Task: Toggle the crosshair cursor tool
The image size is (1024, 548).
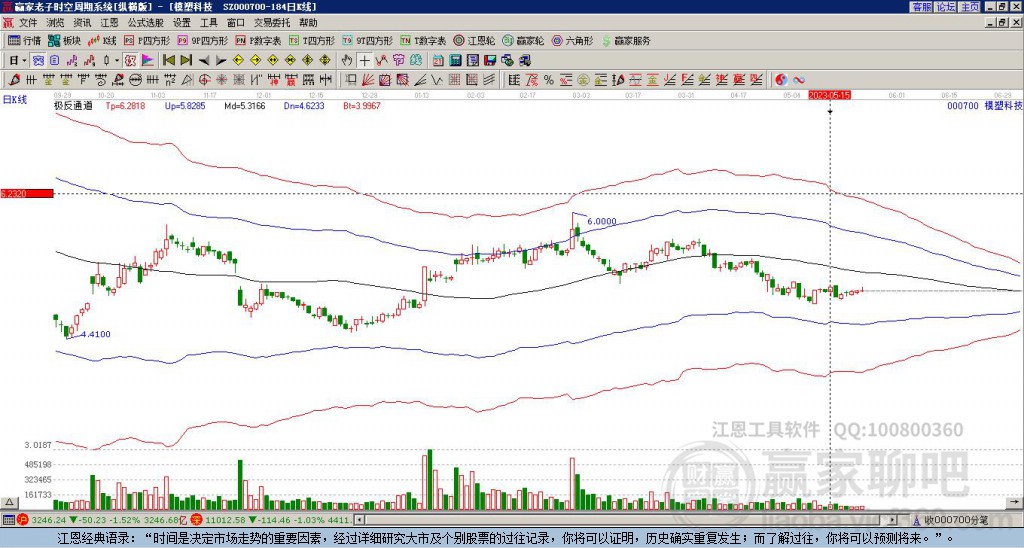Action: tap(364, 61)
